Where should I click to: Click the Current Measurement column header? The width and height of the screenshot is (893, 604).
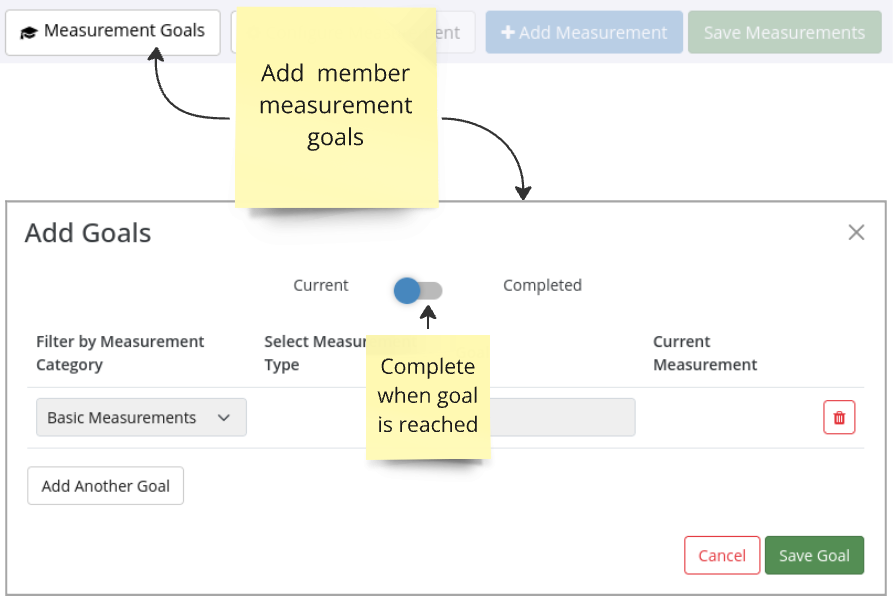705,353
